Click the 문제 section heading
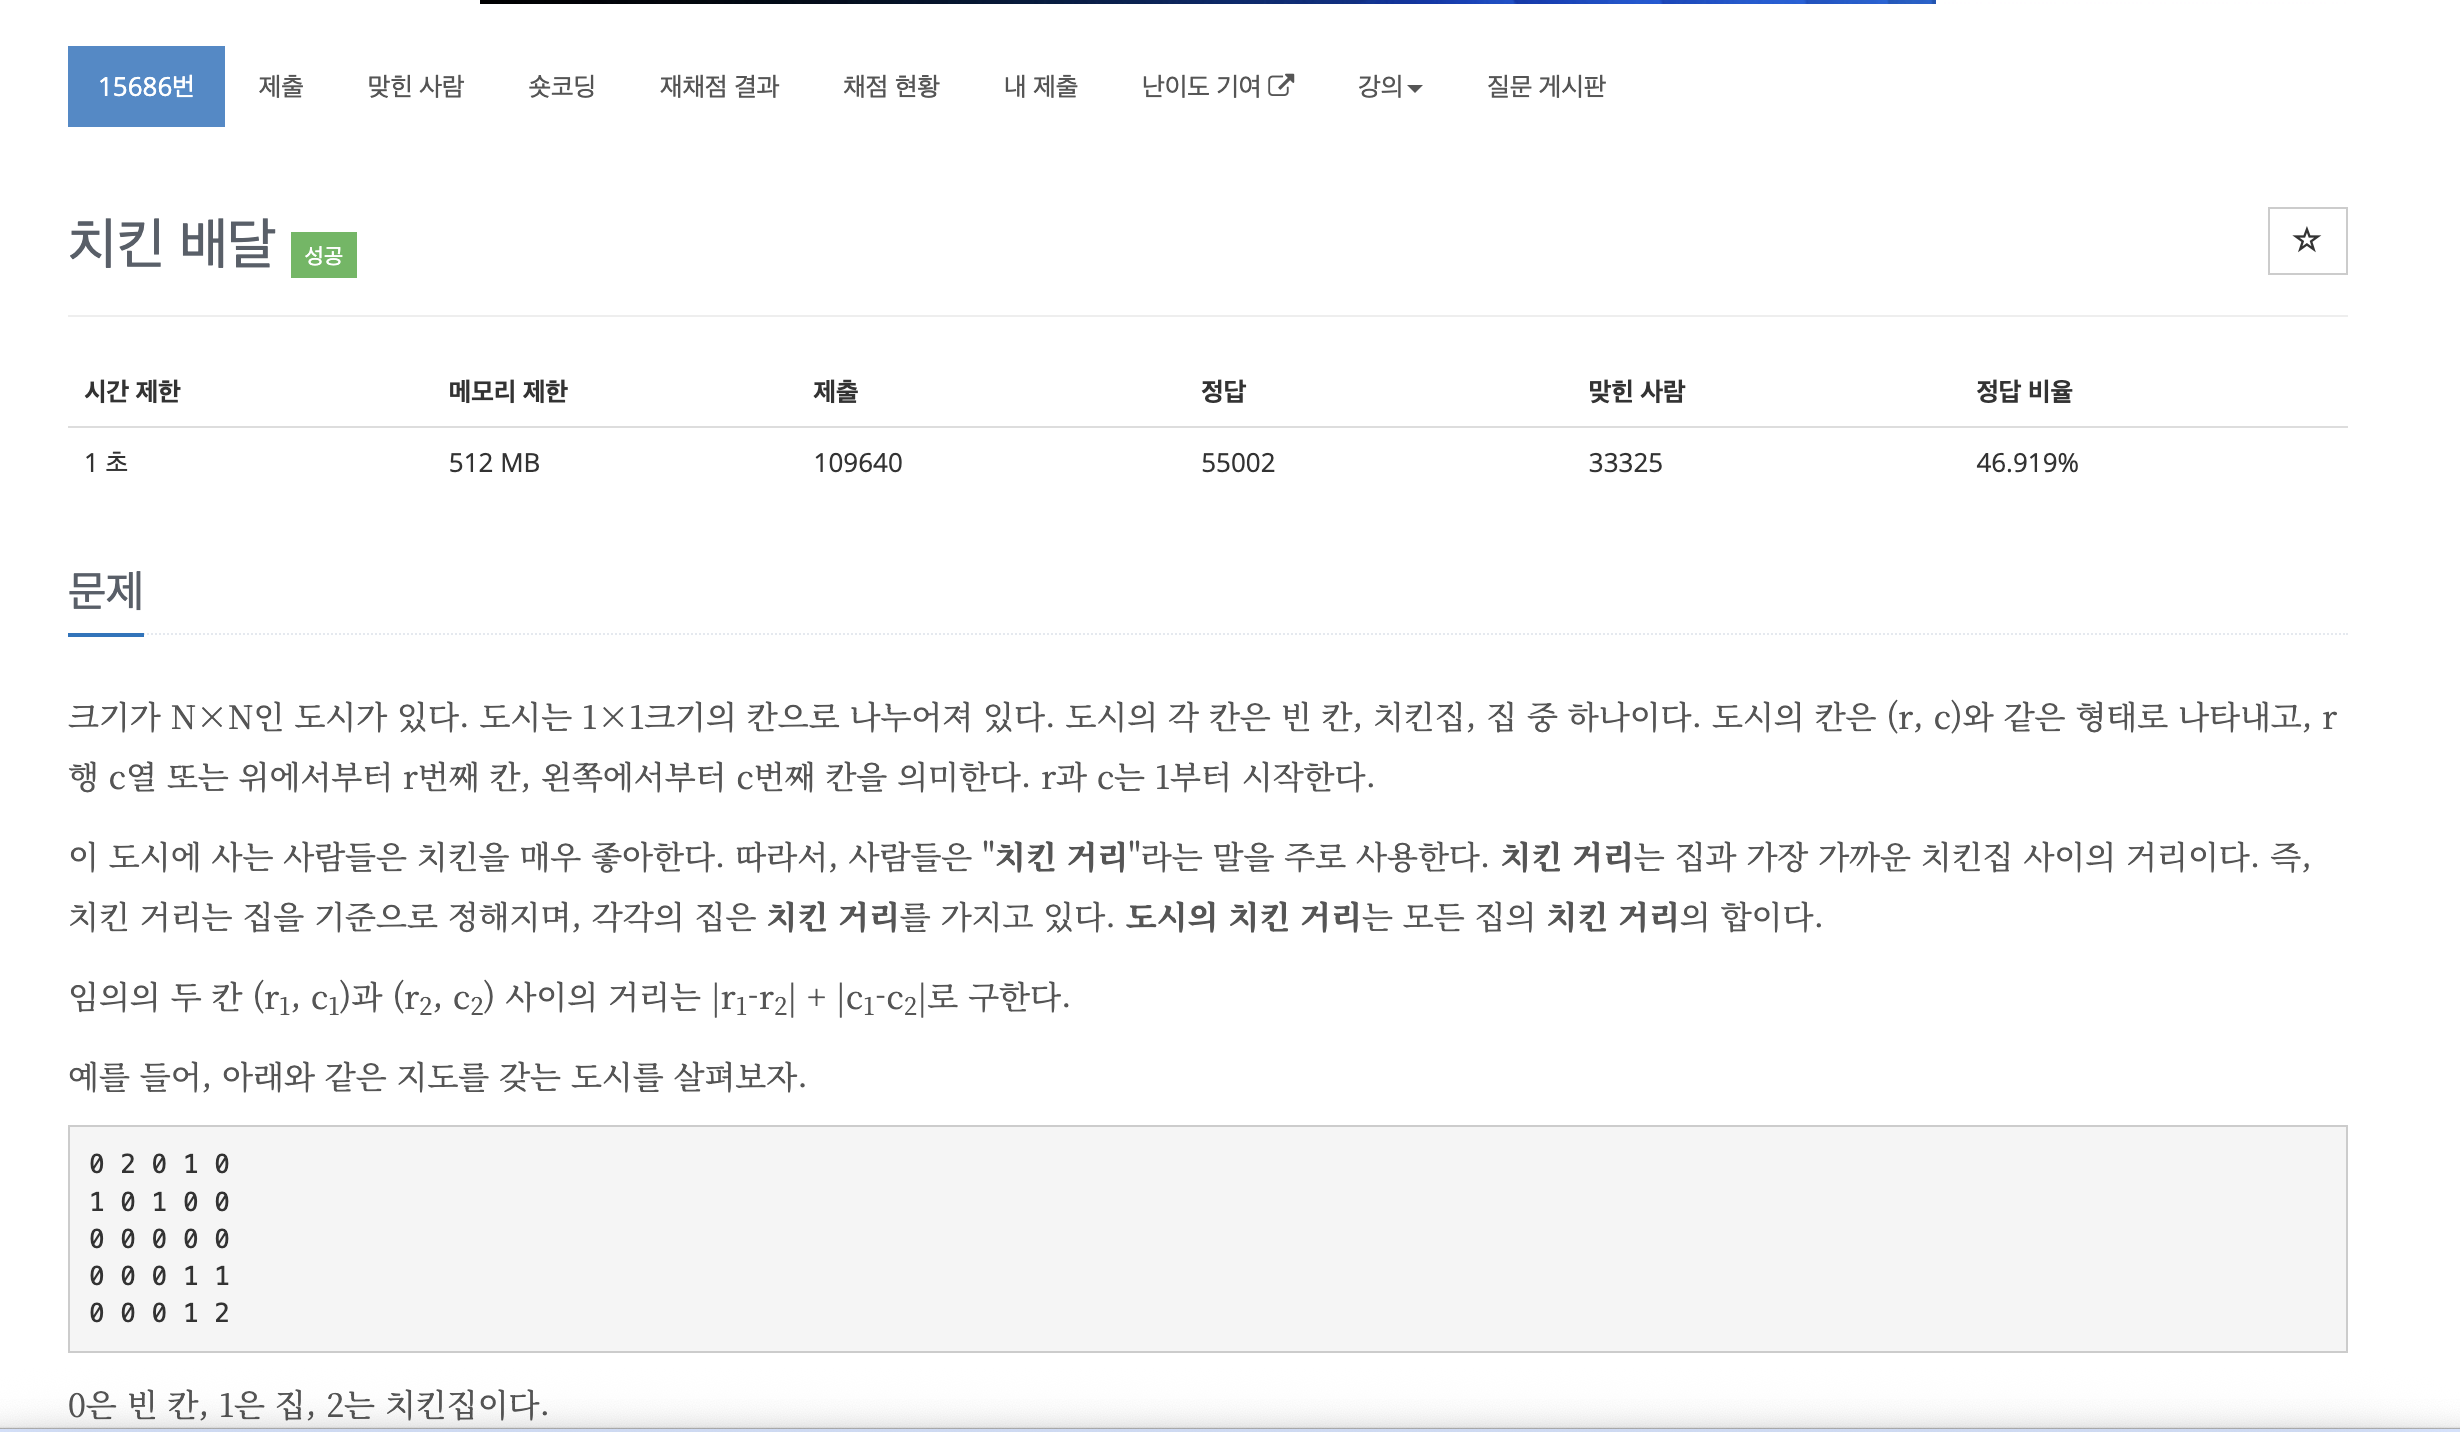The image size is (2460, 1432). coord(106,591)
